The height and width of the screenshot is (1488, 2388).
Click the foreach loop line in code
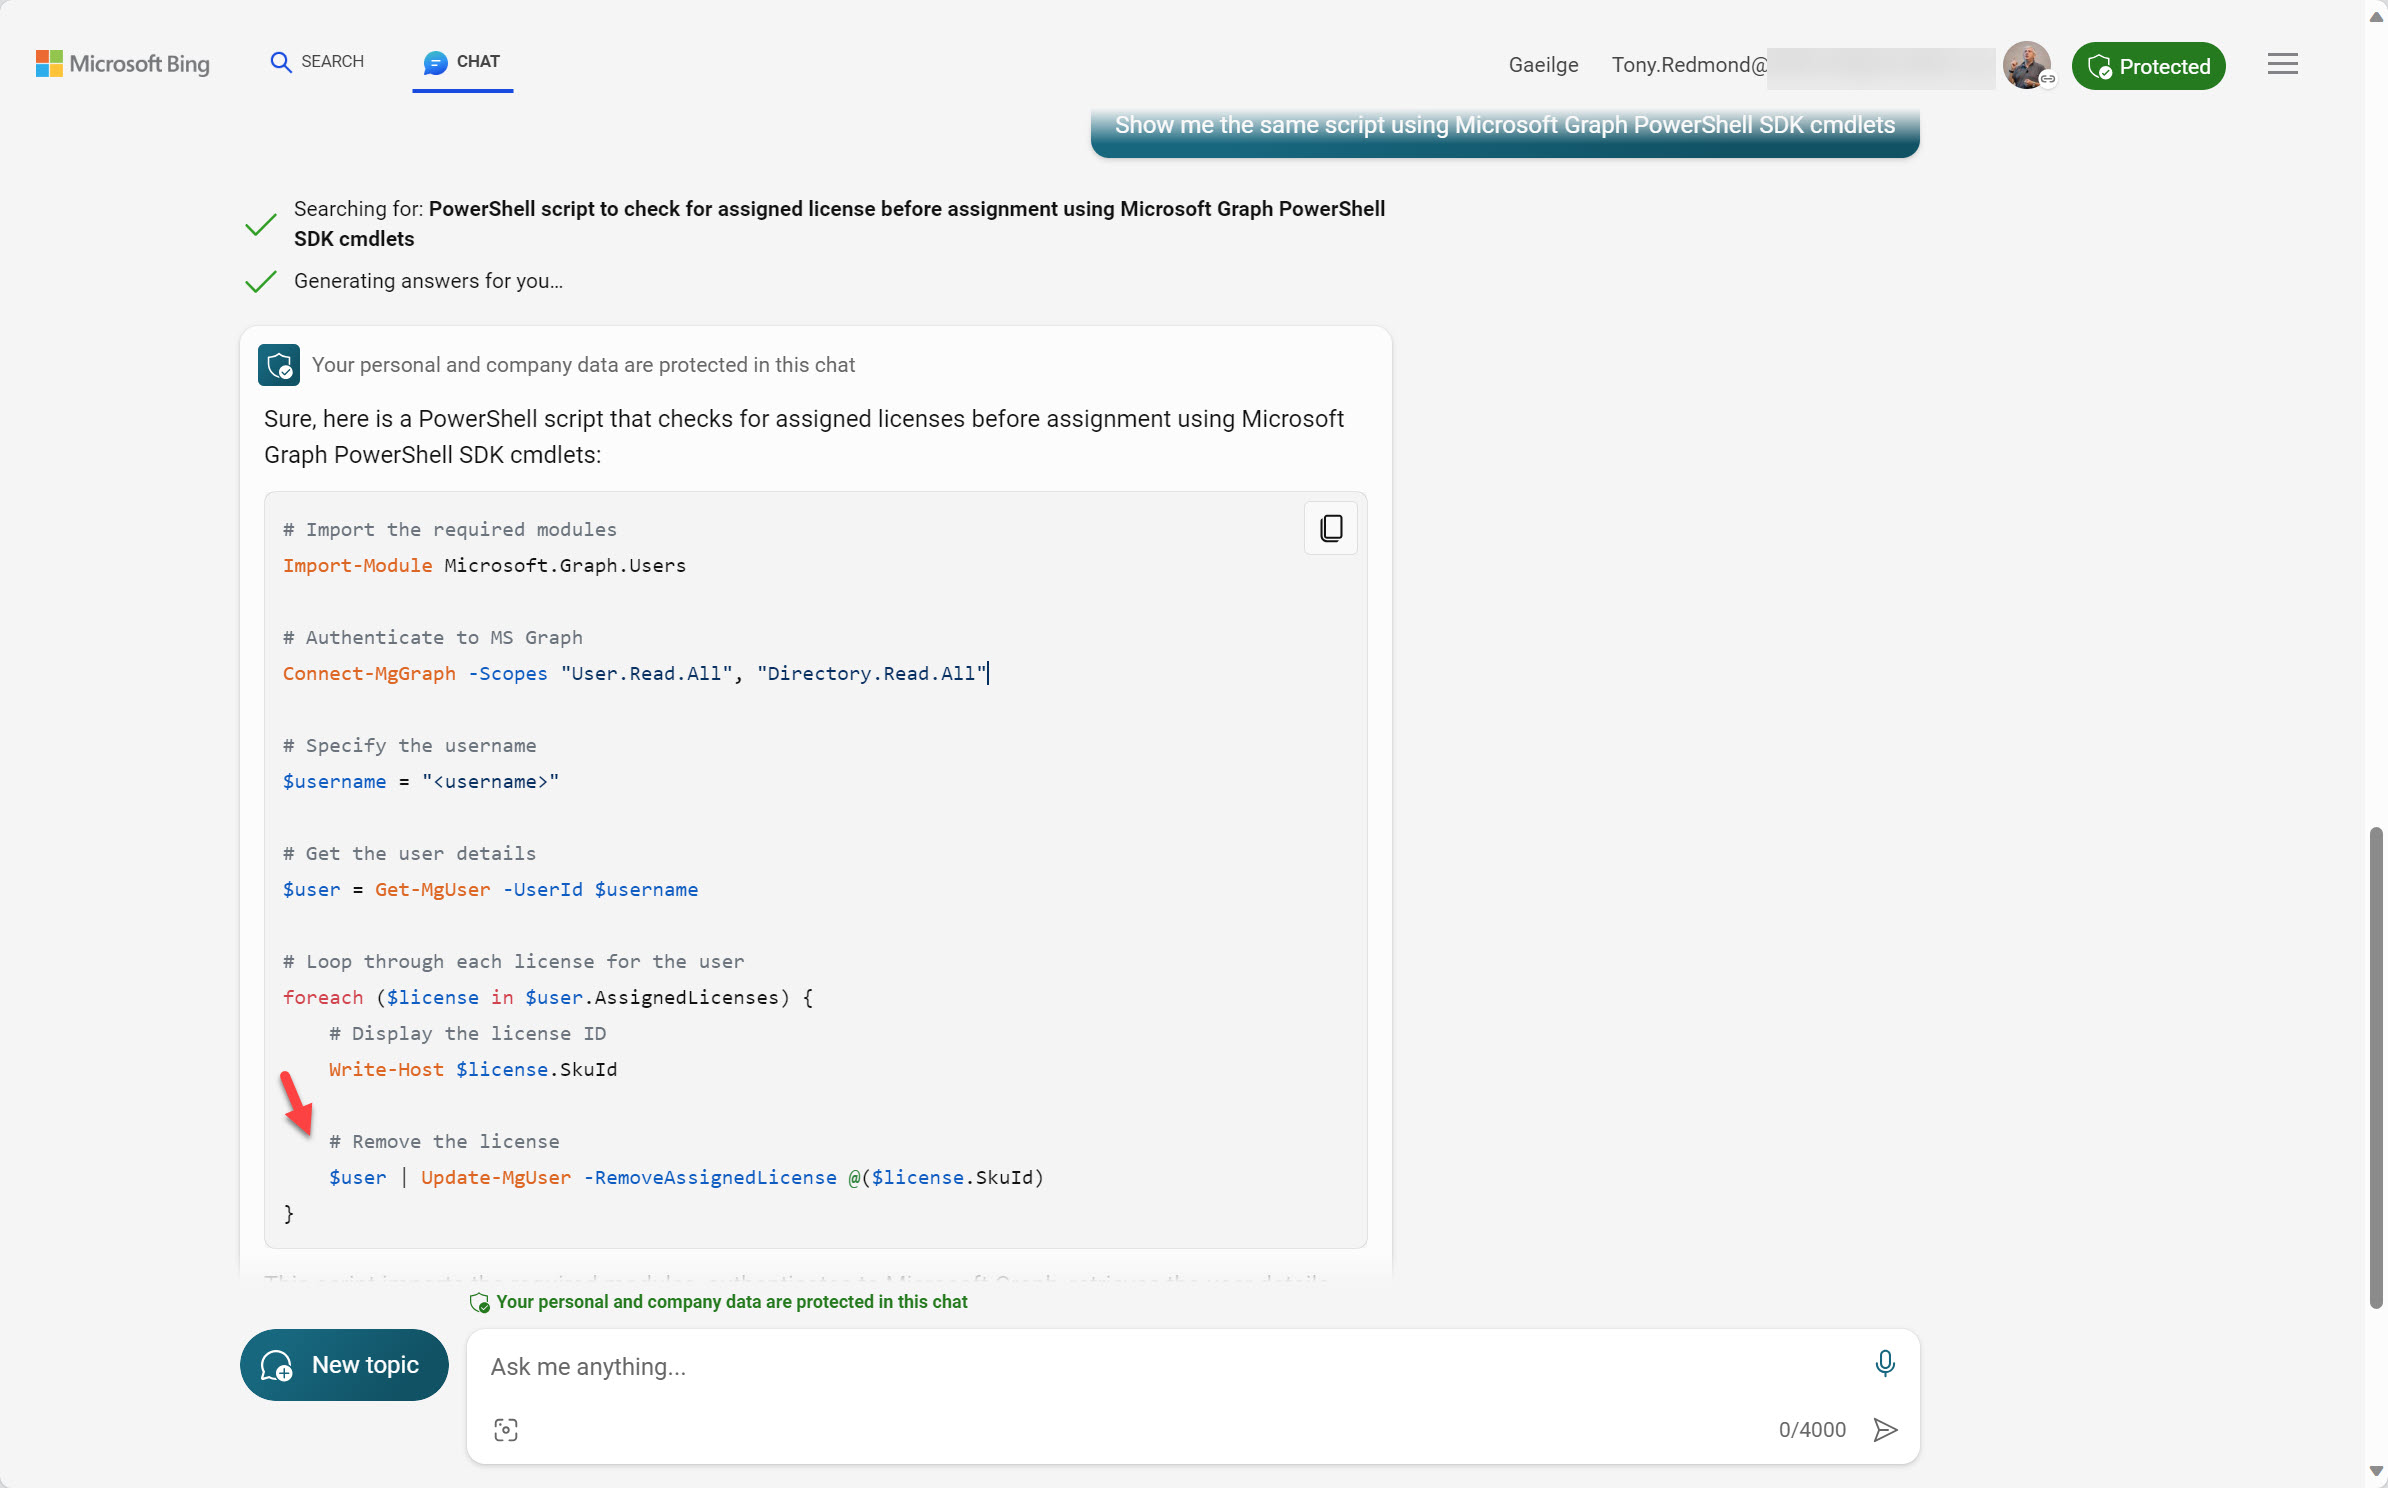click(x=548, y=997)
